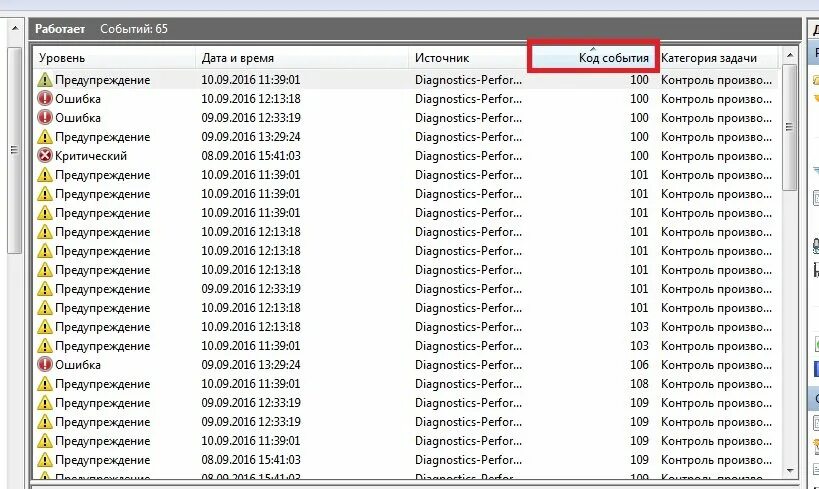Click the date 09.09.2016 13:29:24 in the code 106 row
The image size is (819, 489).
(x=251, y=365)
